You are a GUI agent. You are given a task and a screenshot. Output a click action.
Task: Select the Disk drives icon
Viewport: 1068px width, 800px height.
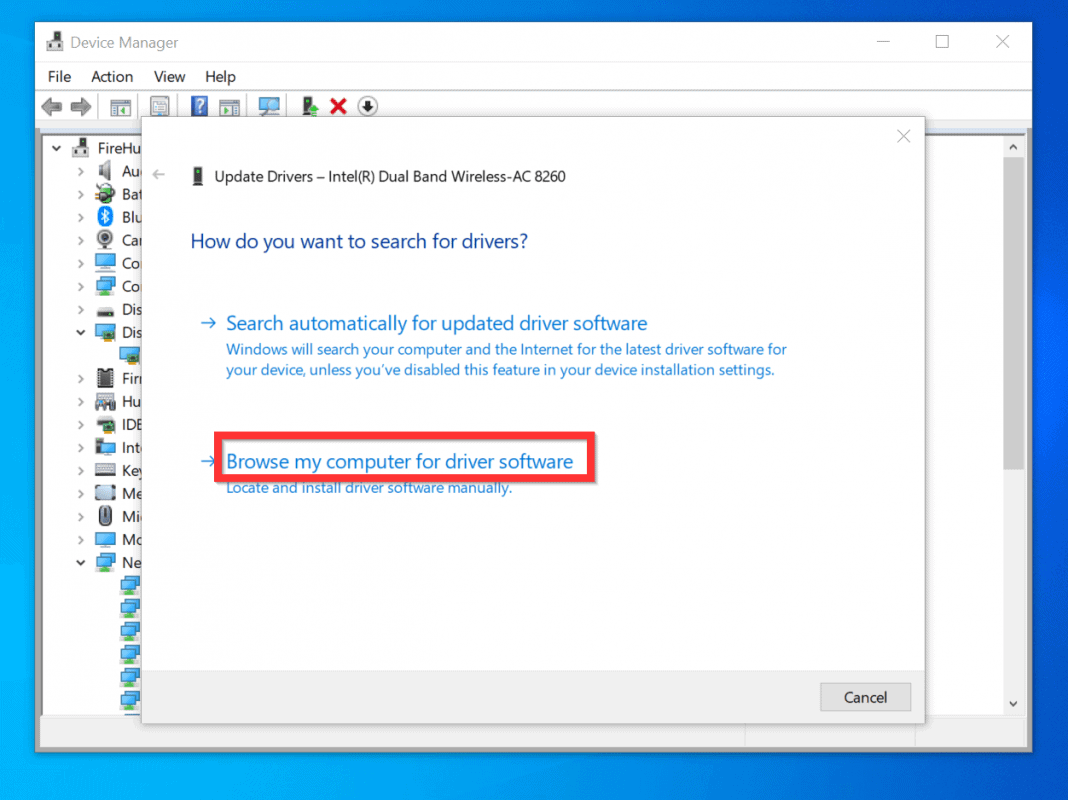[105, 312]
